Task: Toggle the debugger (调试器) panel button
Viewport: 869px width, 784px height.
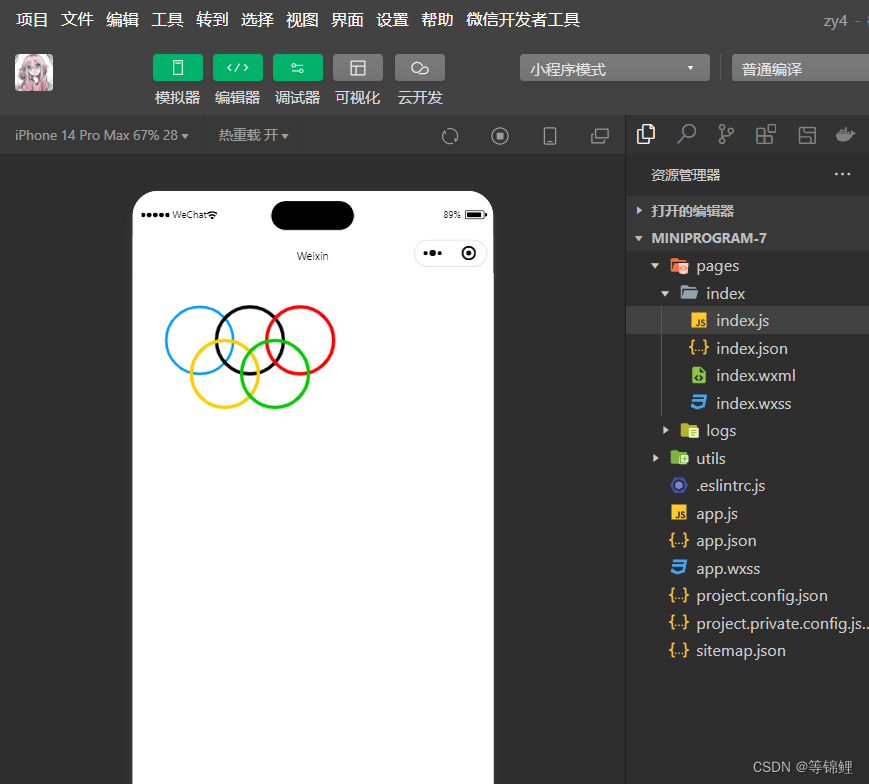Action: pos(298,68)
